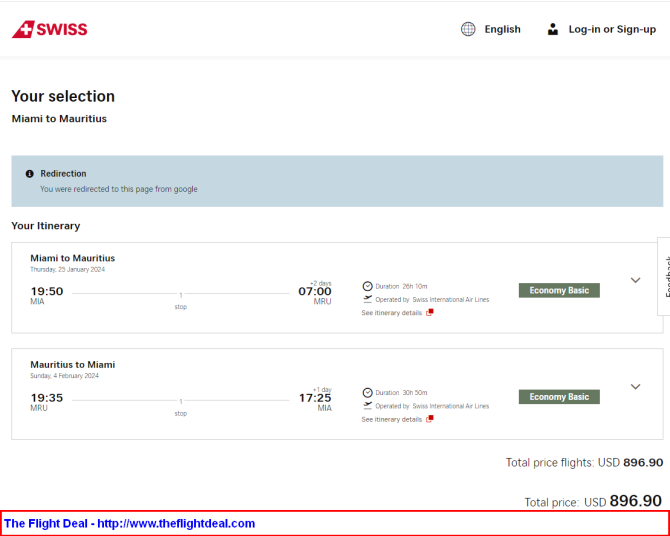Open itinerary details for Mauritius to Miami
The image size is (670, 536).
[391, 419]
